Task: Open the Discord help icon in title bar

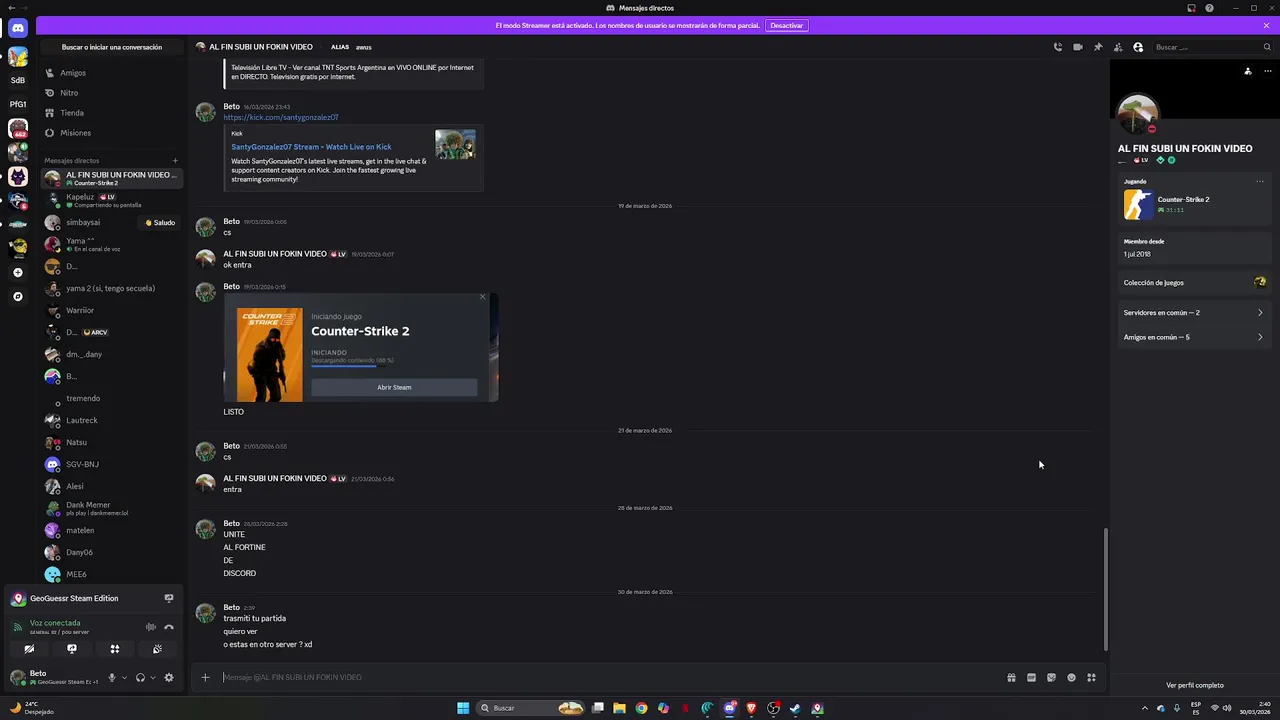Action: 1209,8
